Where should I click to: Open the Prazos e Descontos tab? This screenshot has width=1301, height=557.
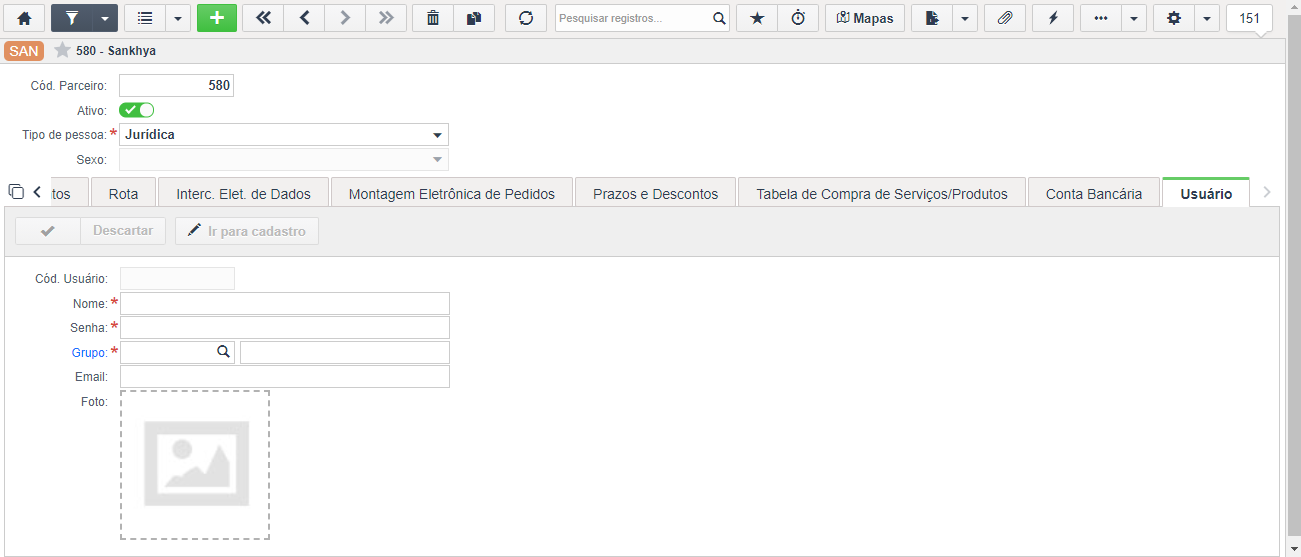(655, 194)
